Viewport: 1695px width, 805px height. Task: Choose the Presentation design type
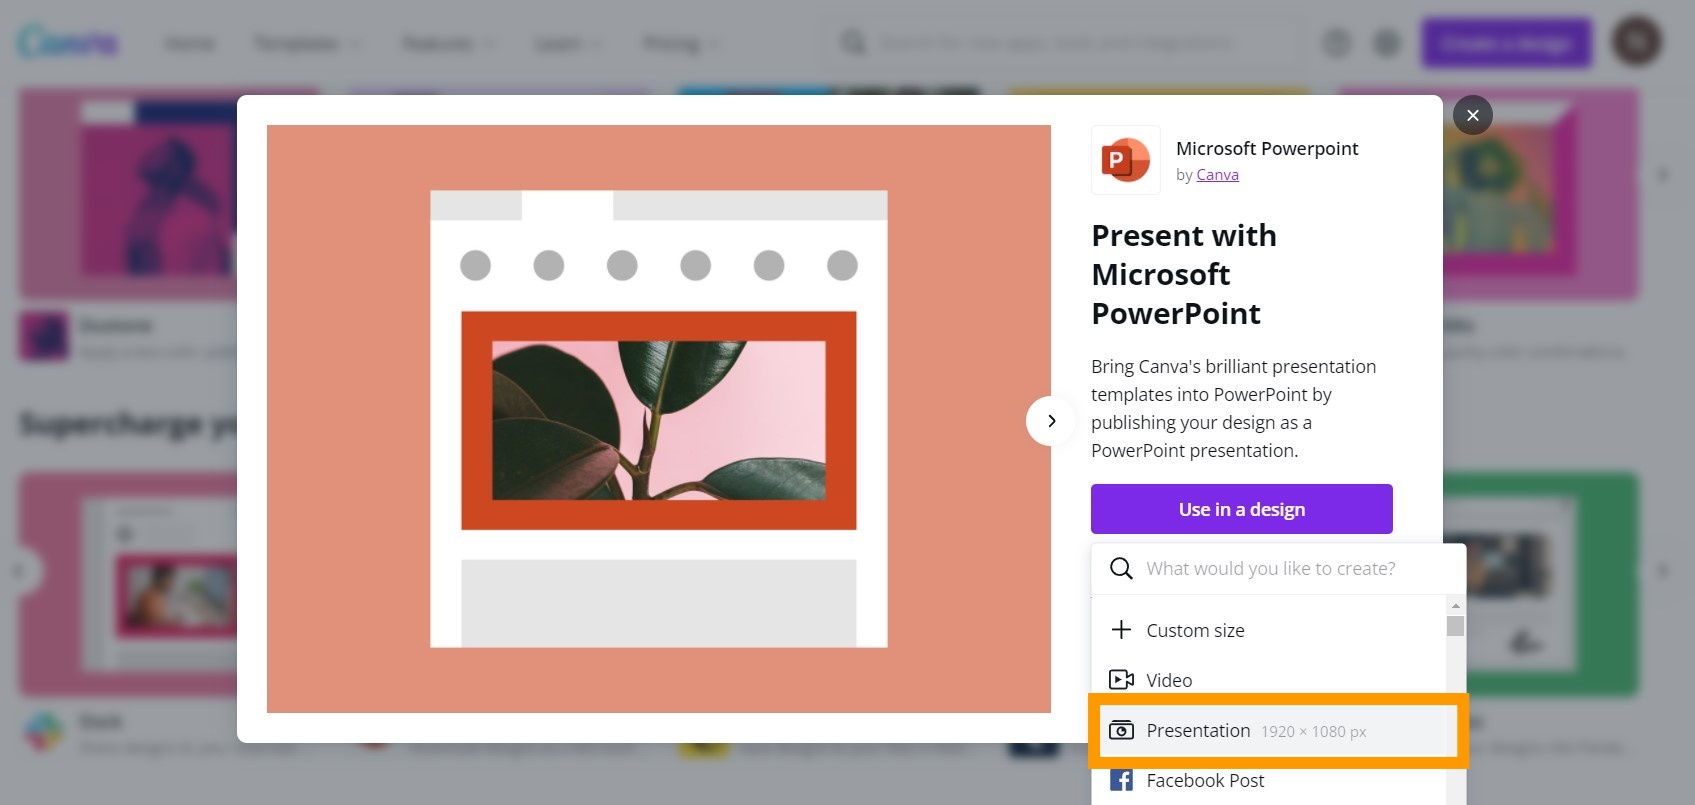click(1272, 731)
